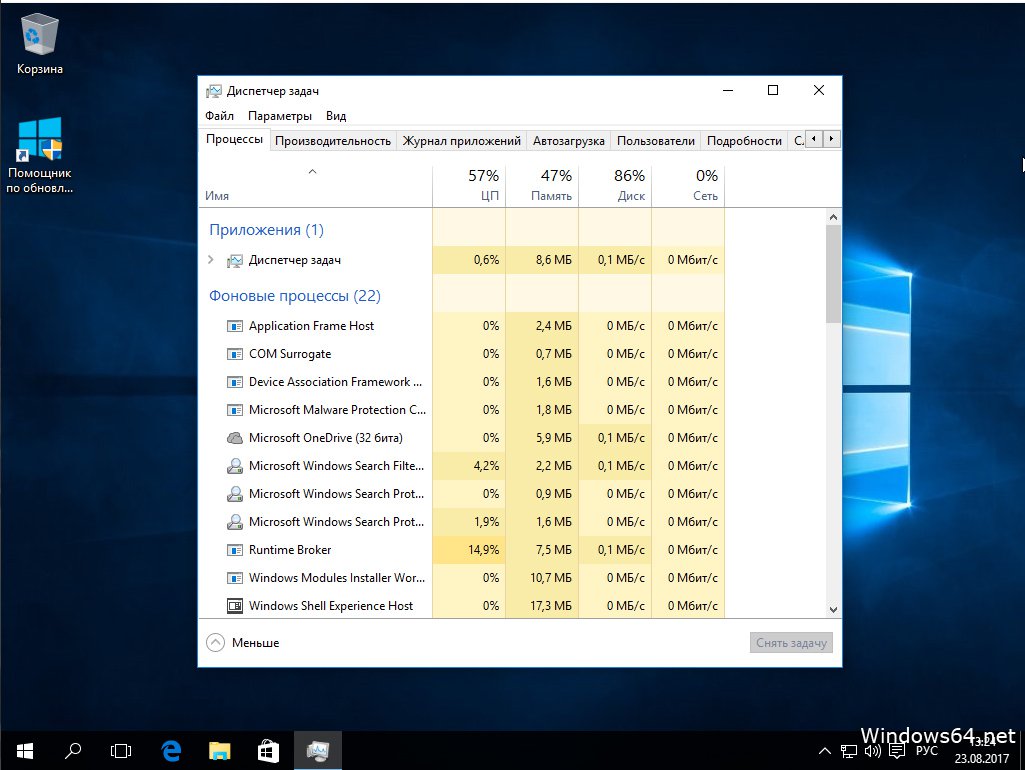Open the Помощник по обновлению desktop shortcut
1025x770 pixels.
39,156
